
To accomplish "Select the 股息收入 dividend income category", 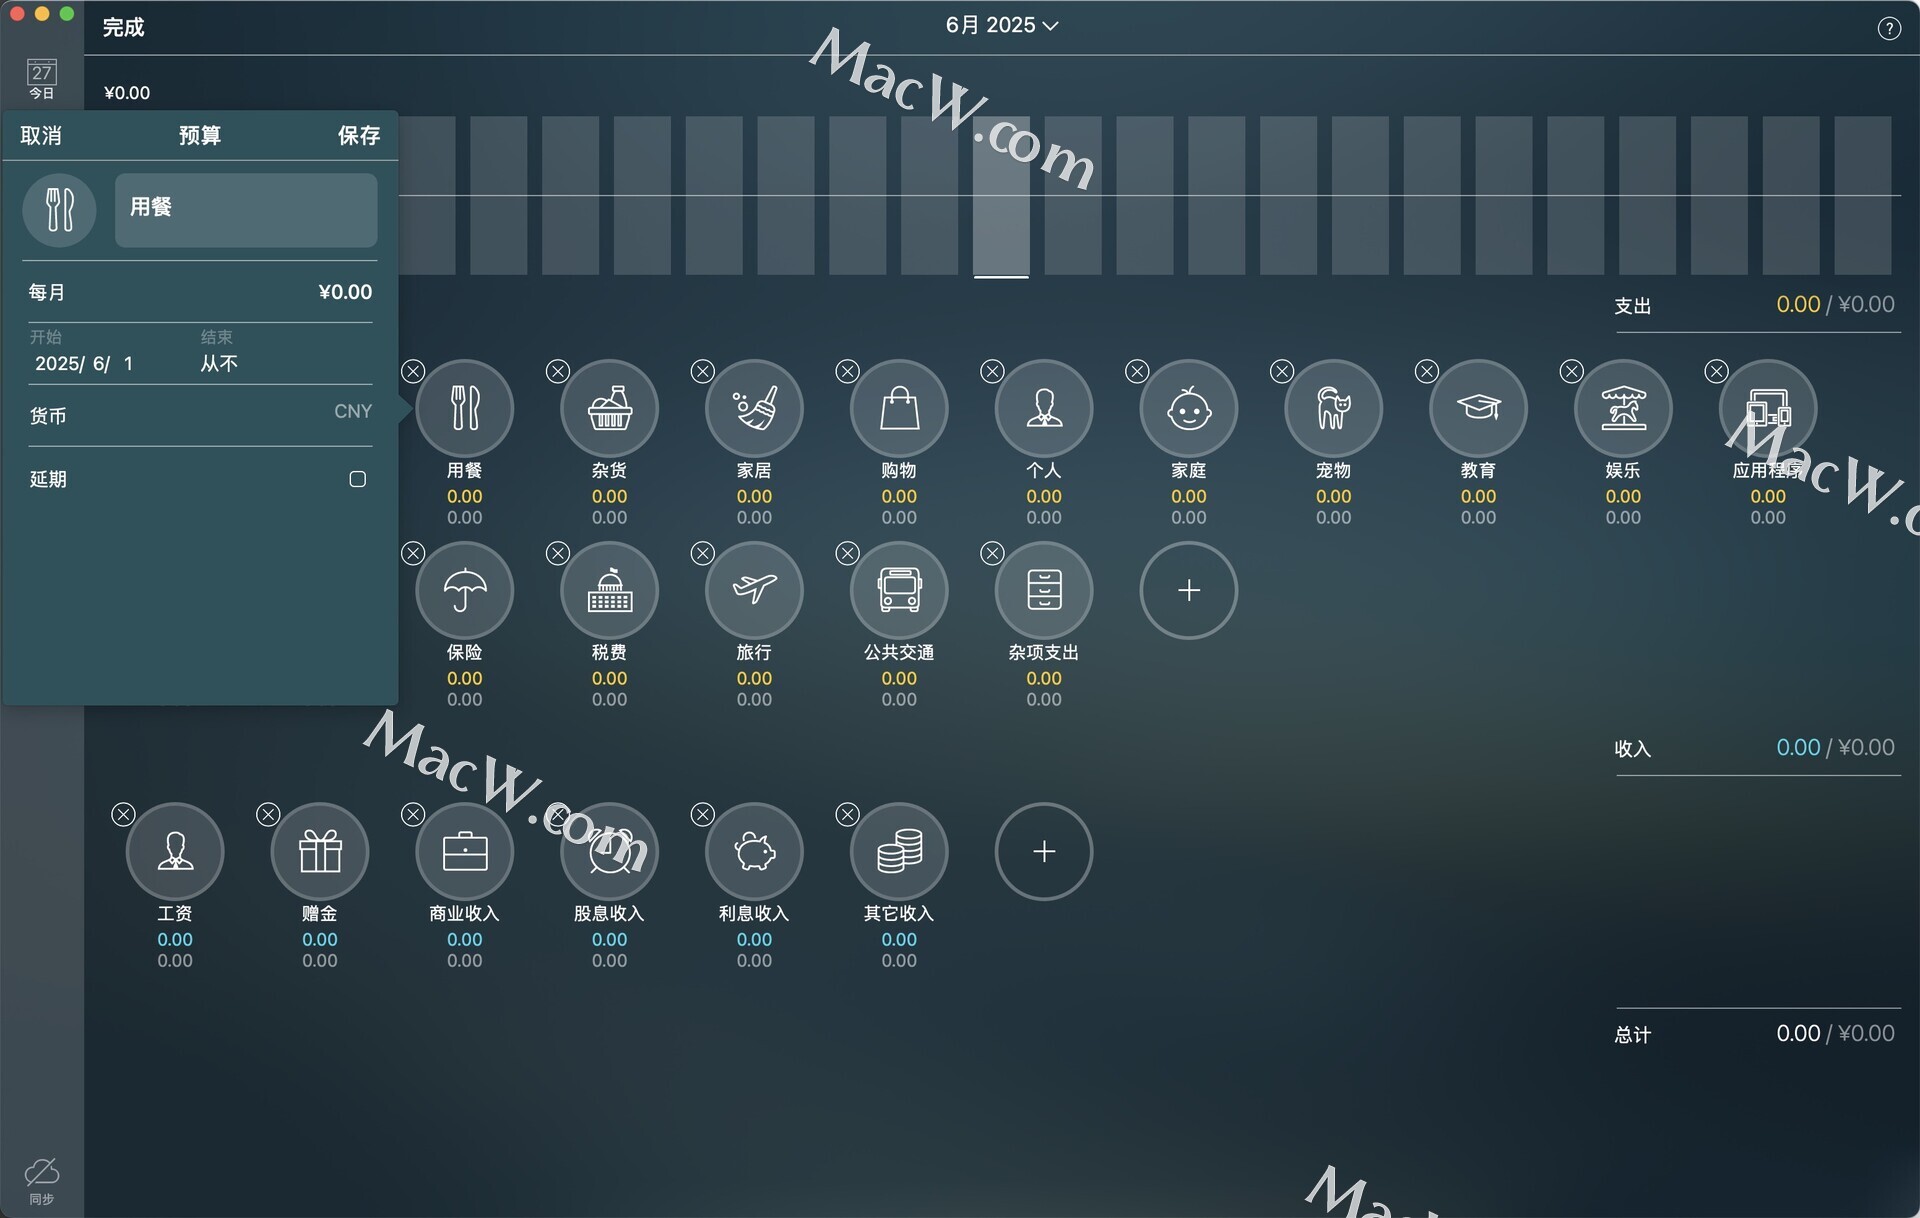I will click(609, 851).
